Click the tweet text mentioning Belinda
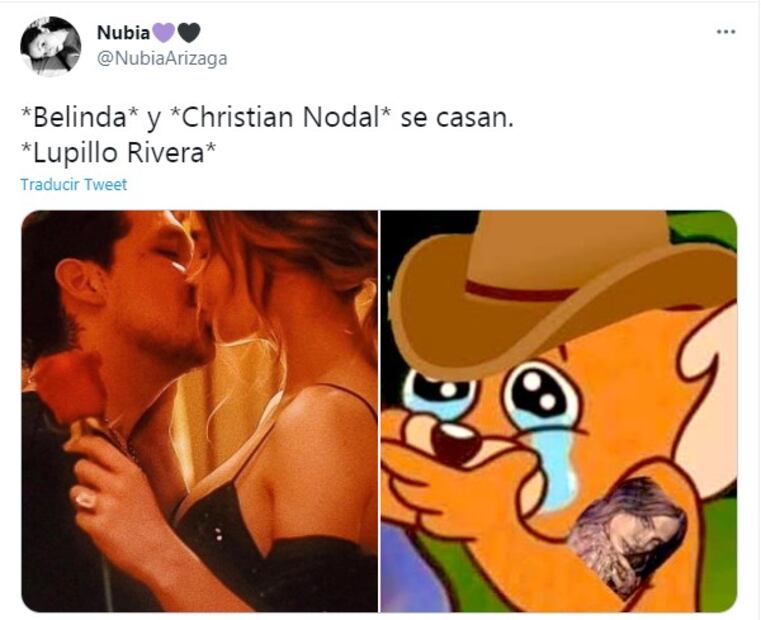Viewport: 761px width, 620px height. coord(267,117)
